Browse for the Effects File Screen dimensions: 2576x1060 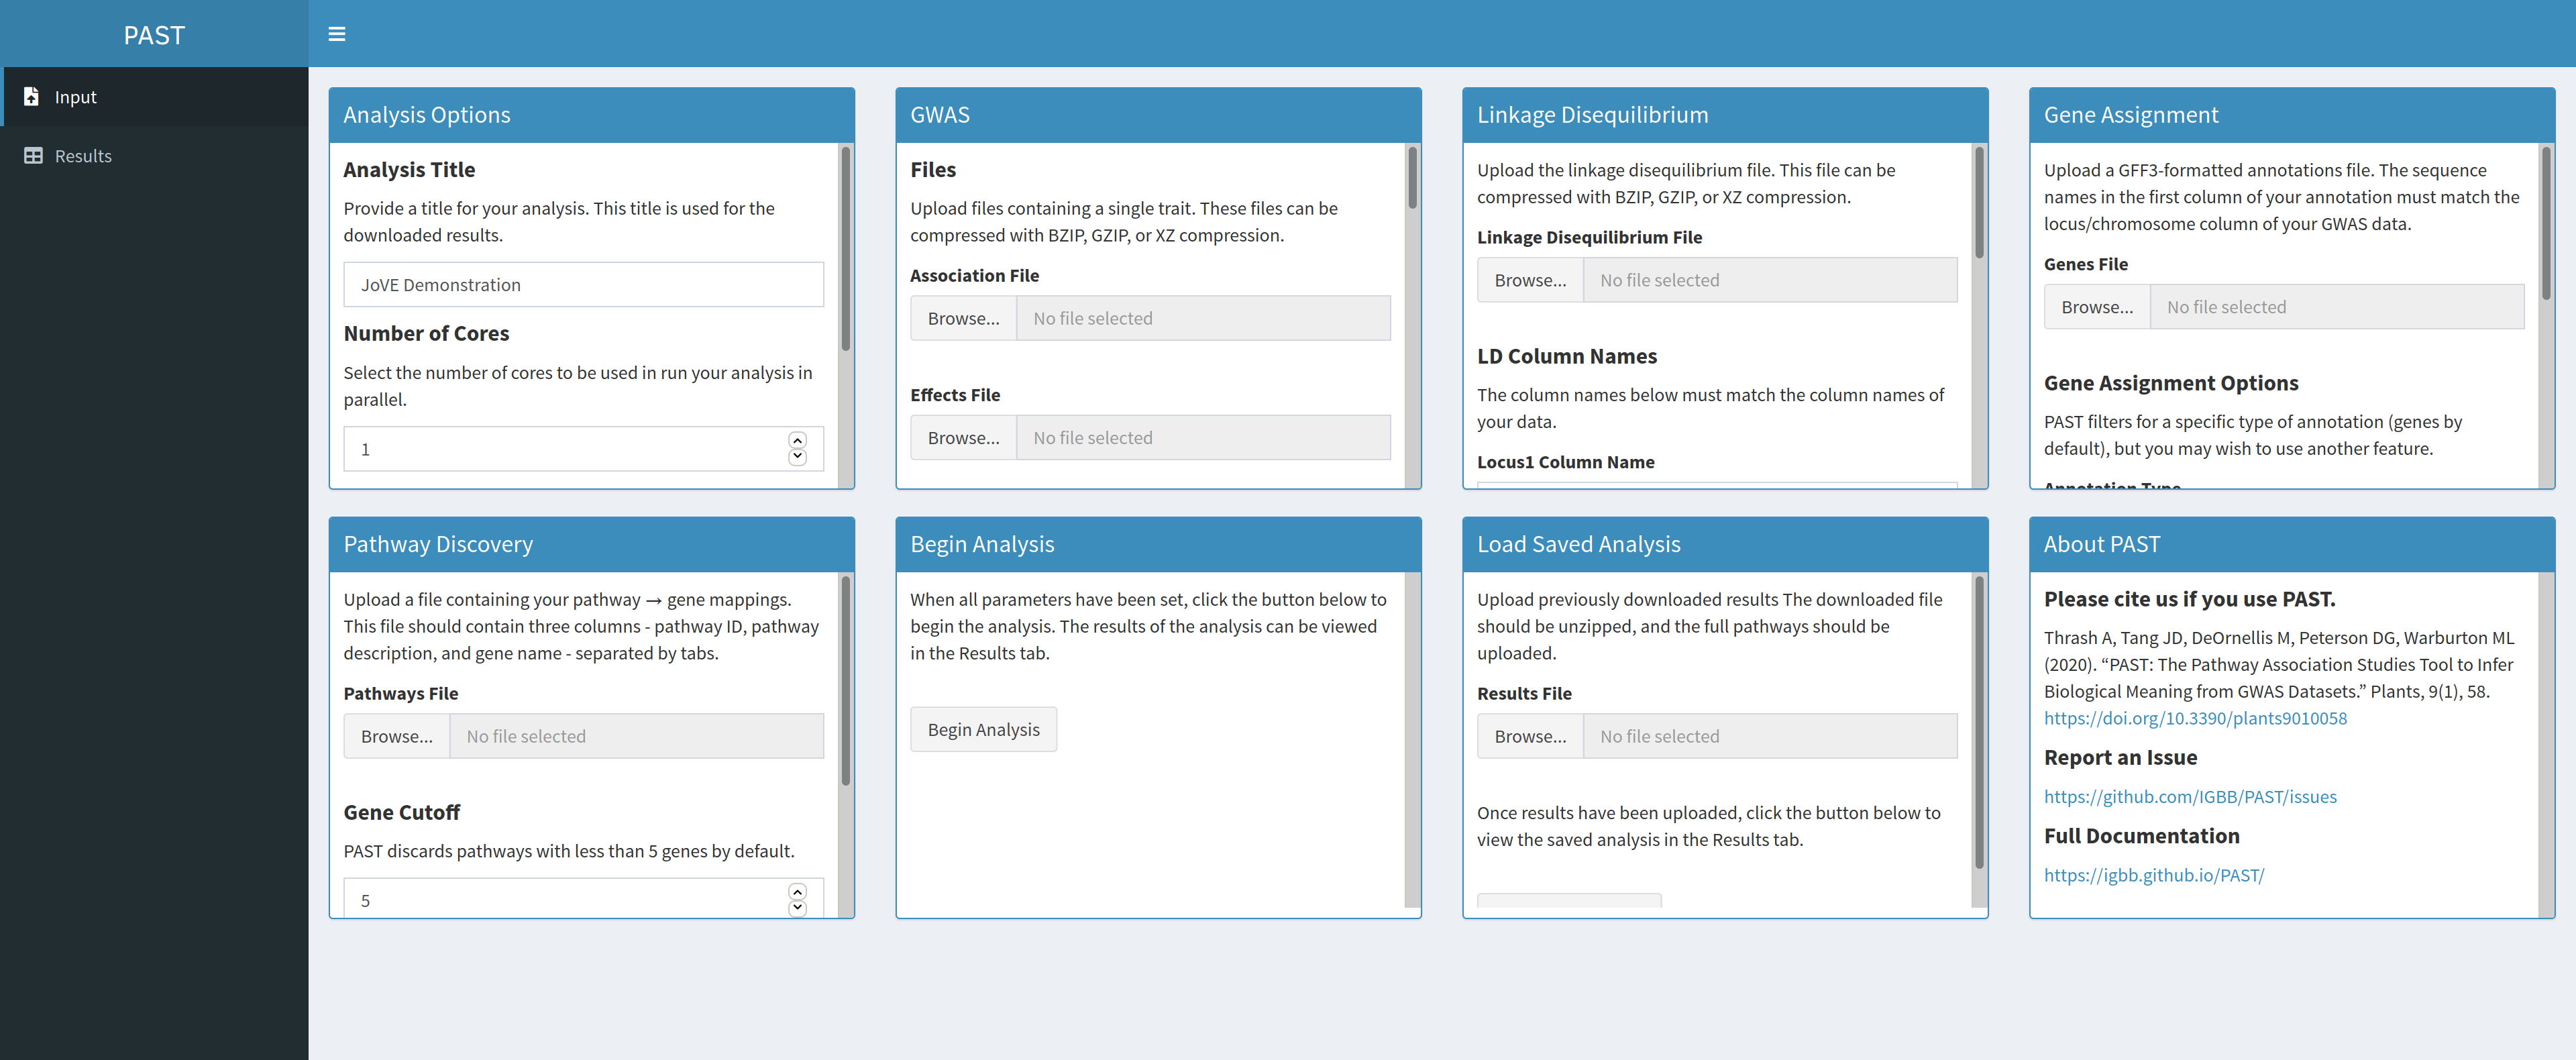tap(963, 437)
